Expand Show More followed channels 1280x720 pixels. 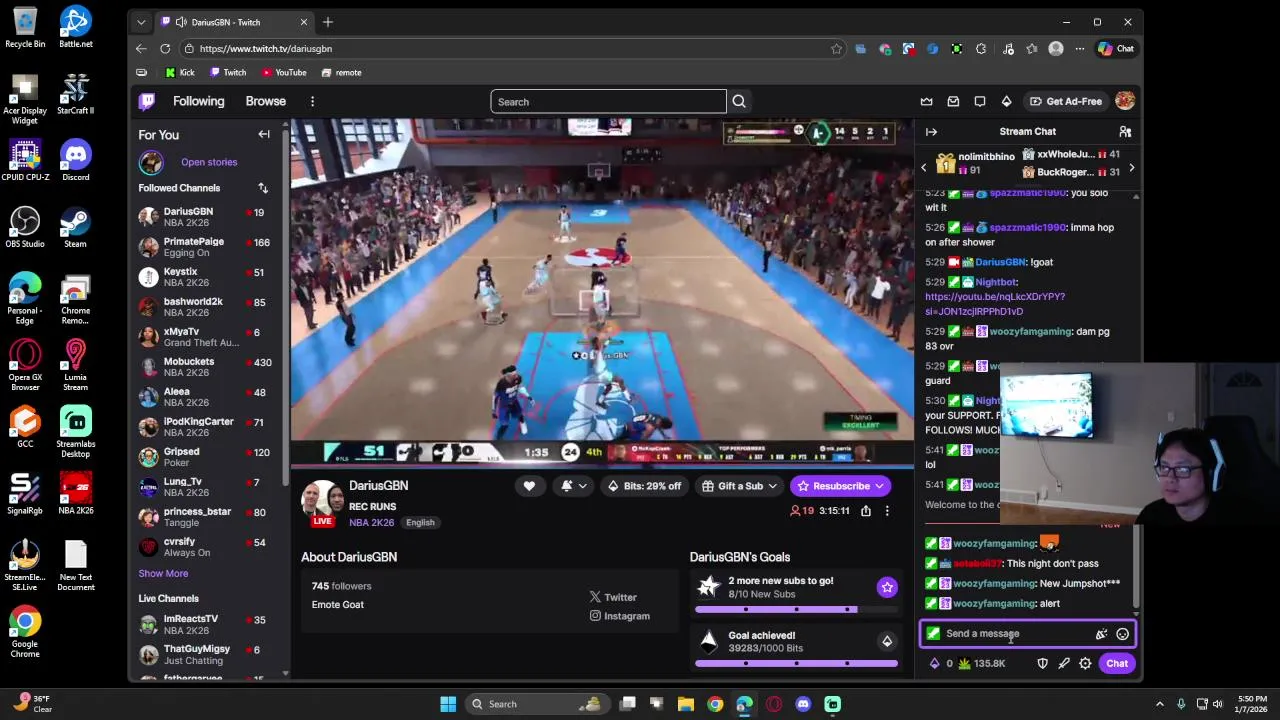(163, 574)
